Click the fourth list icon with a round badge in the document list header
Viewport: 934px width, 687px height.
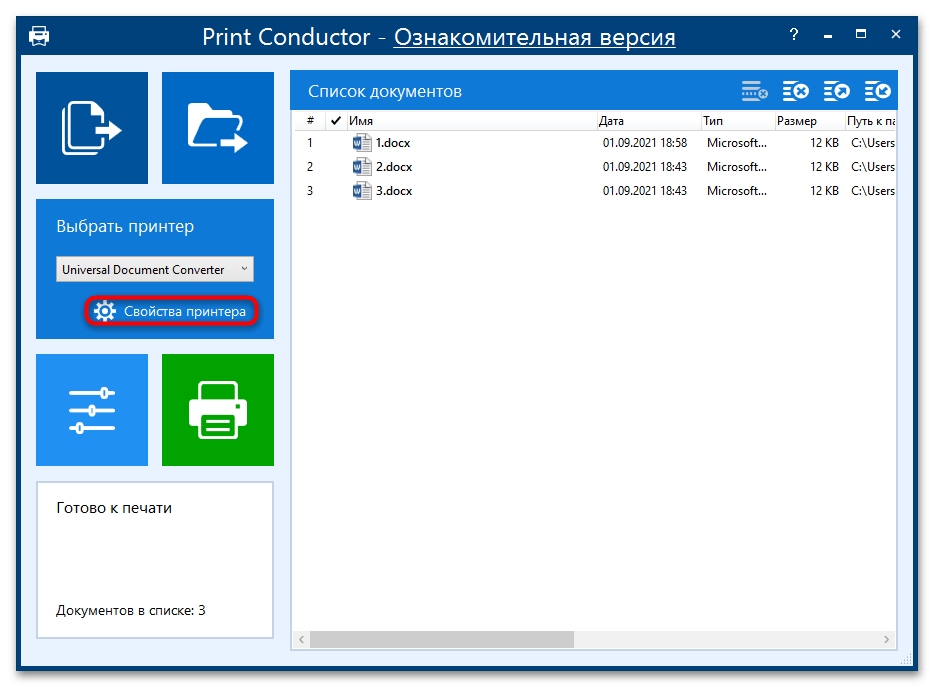pyautogui.click(x=877, y=91)
